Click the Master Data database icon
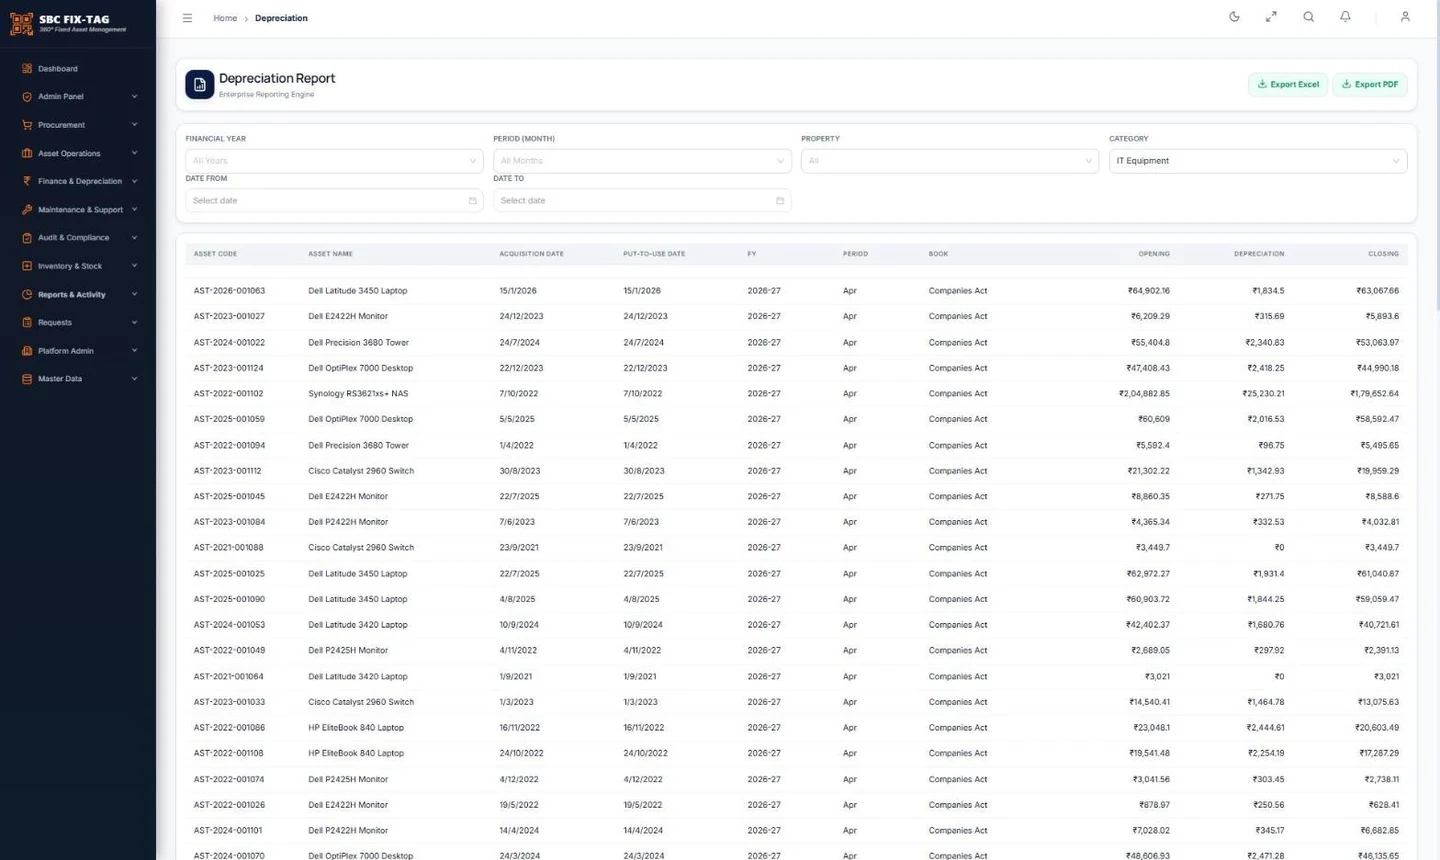 [x=27, y=379]
